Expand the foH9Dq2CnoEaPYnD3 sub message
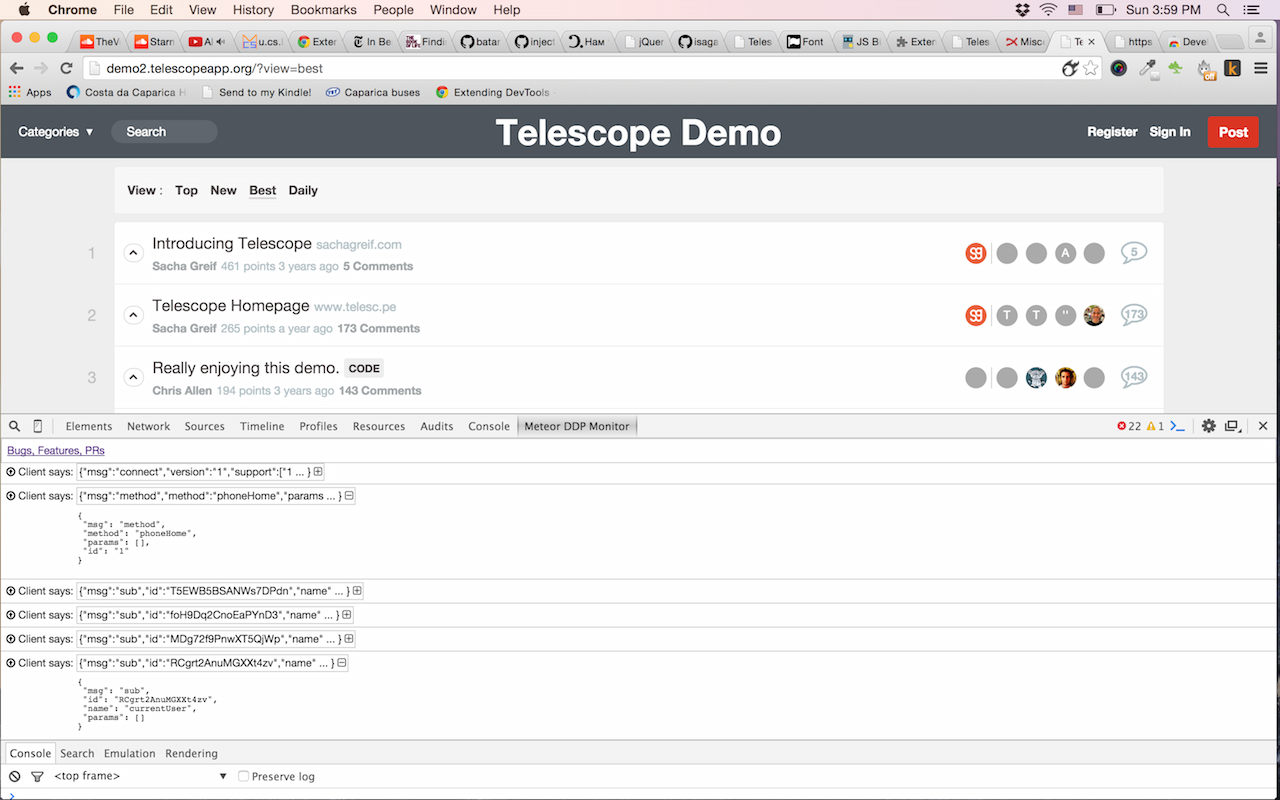This screenshot has height=800, width=1280. tap(347, 615)
